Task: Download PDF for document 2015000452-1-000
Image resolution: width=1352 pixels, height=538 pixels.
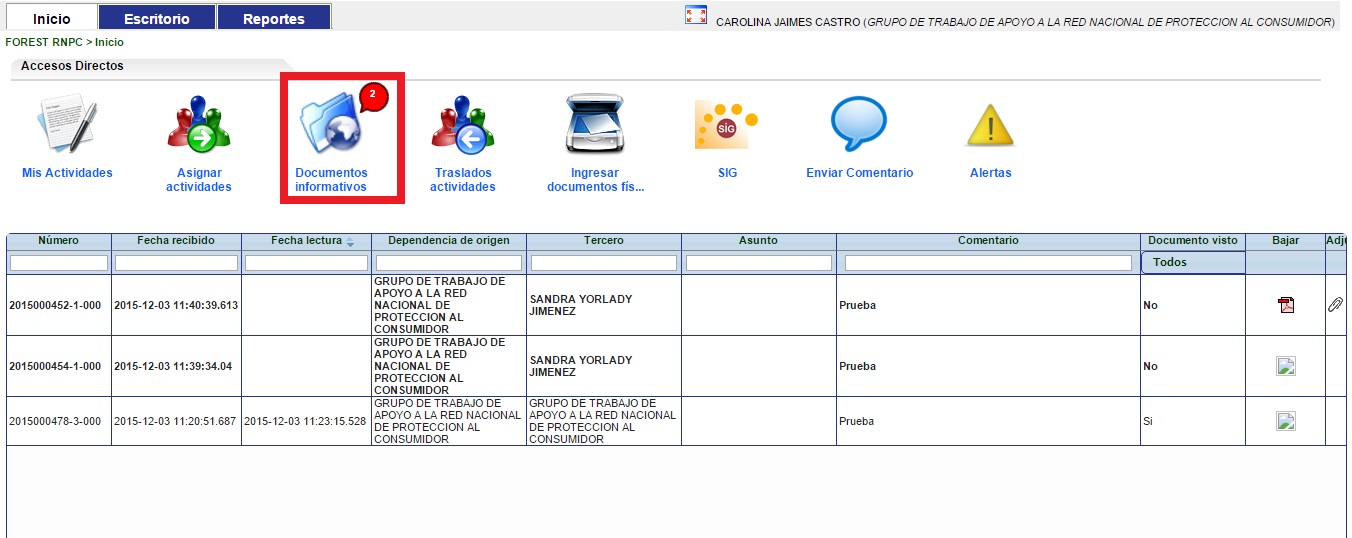Action: (1286, 305)
